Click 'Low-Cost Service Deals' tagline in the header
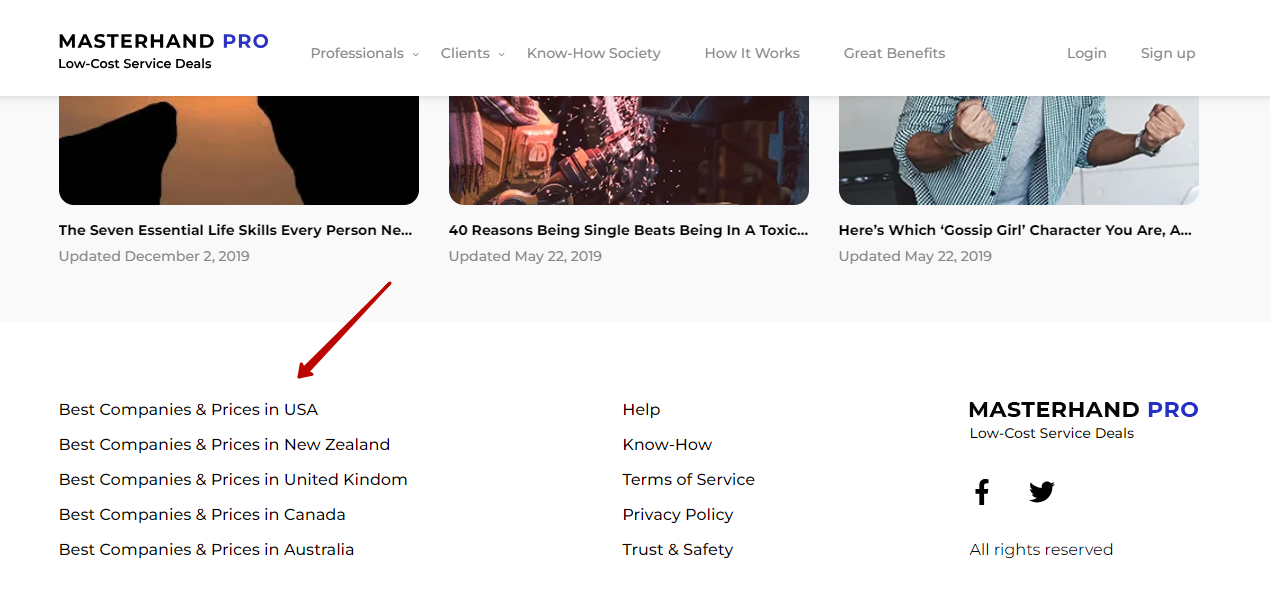This screenshot has width=1270, height=601. pos(135,64)
